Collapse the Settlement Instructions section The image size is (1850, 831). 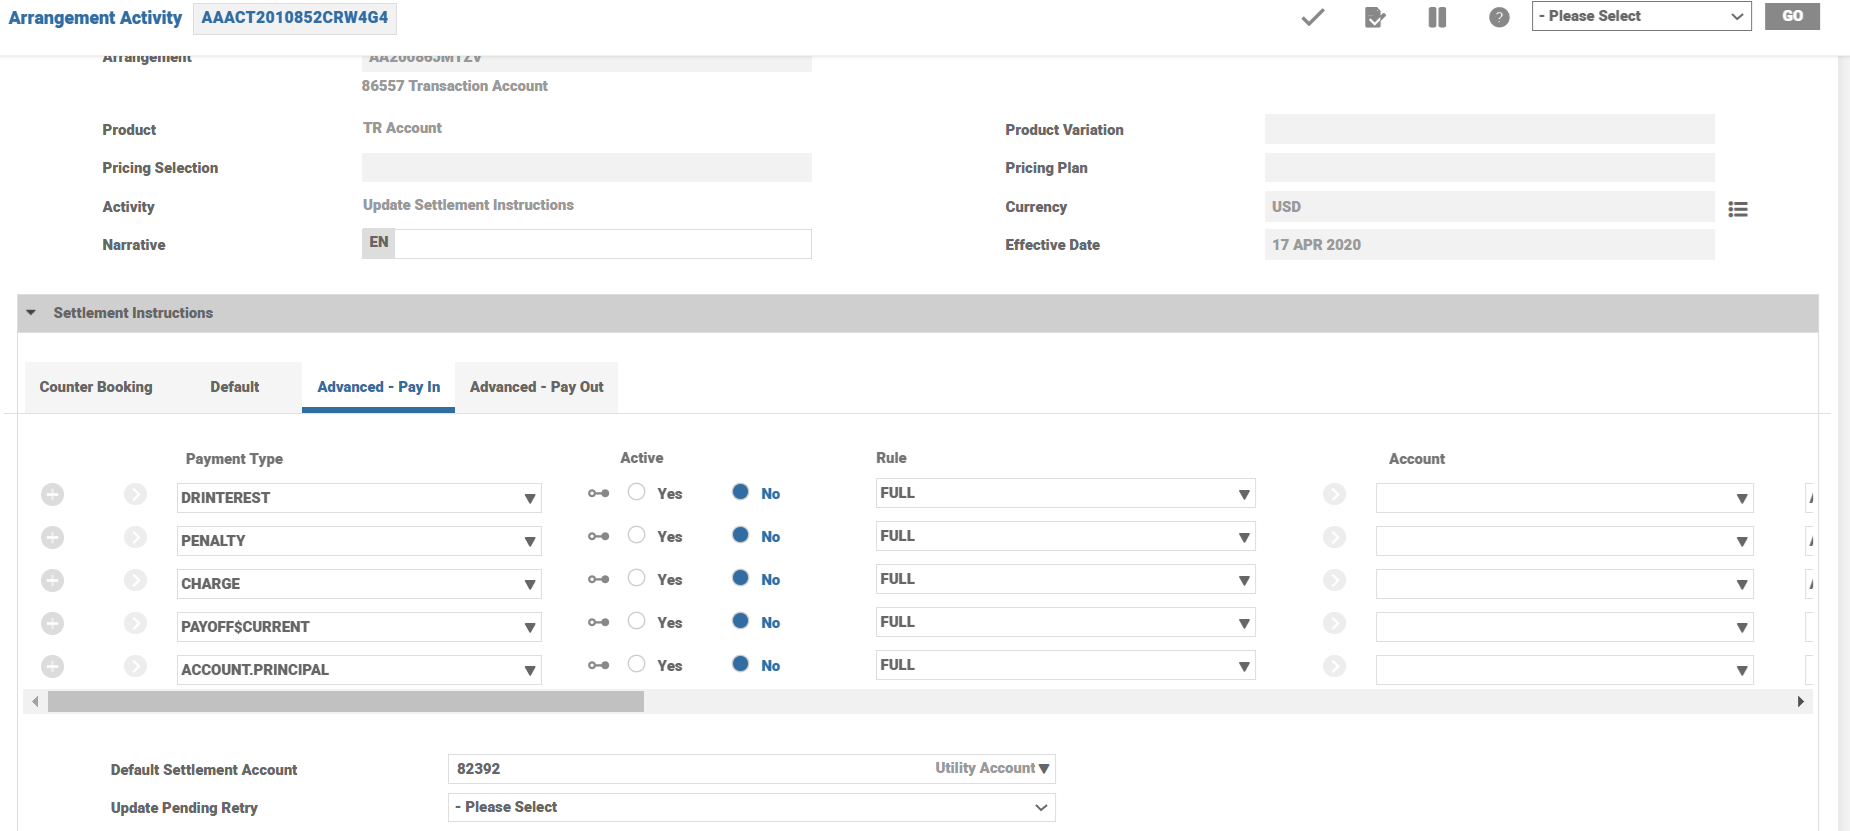[x=31, y=313]
